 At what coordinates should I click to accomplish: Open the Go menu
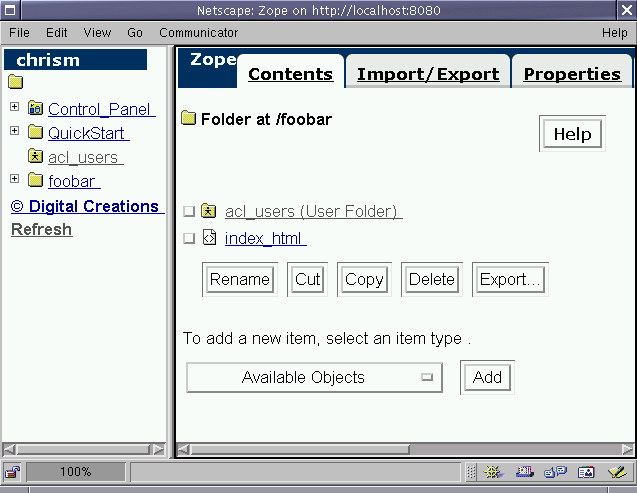click(134, 32)
